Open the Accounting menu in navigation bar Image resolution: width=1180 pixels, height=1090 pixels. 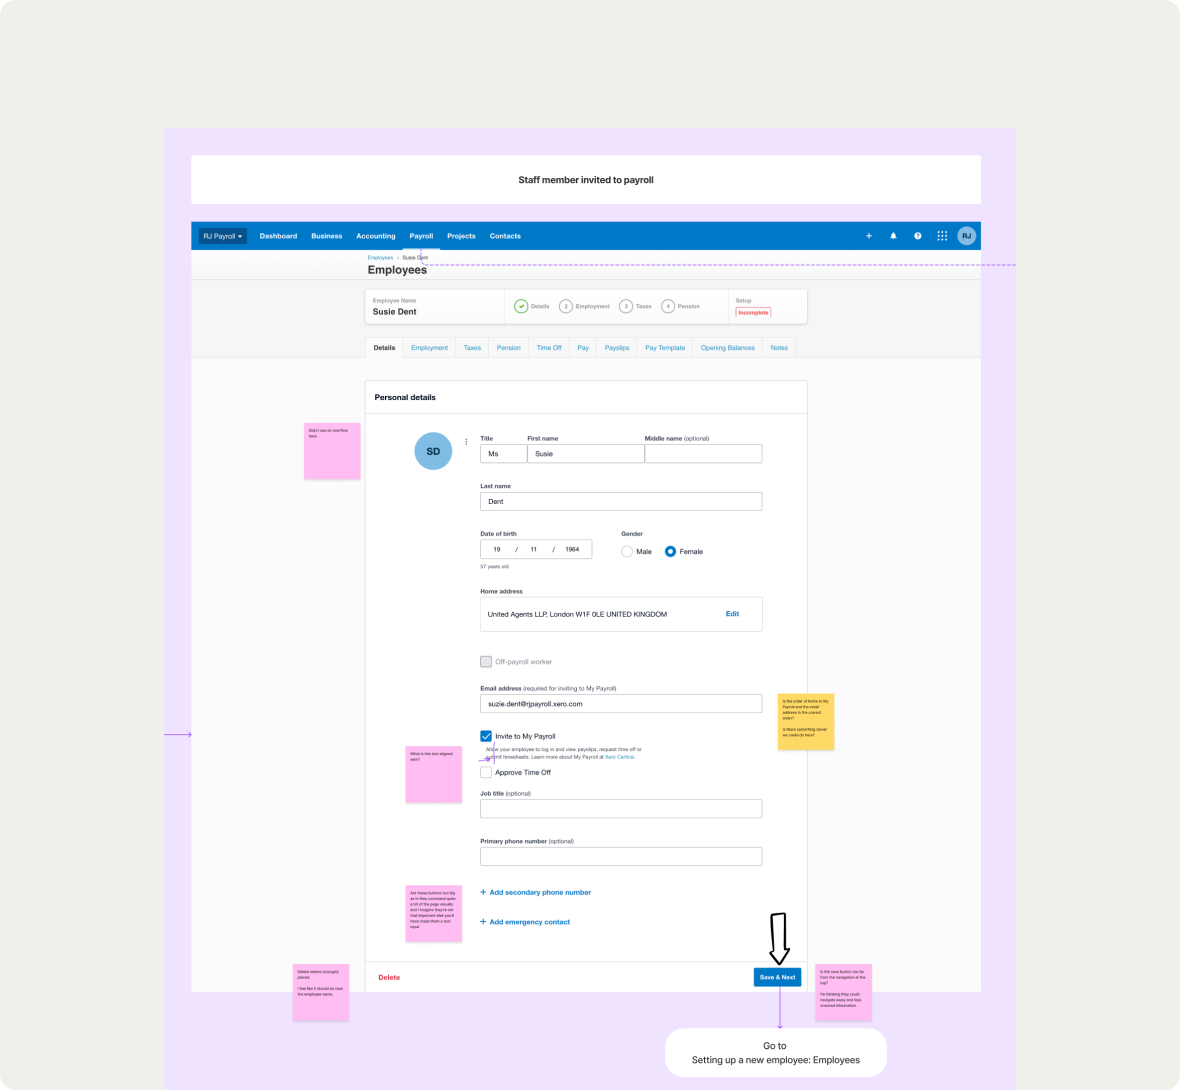(375, 236)
